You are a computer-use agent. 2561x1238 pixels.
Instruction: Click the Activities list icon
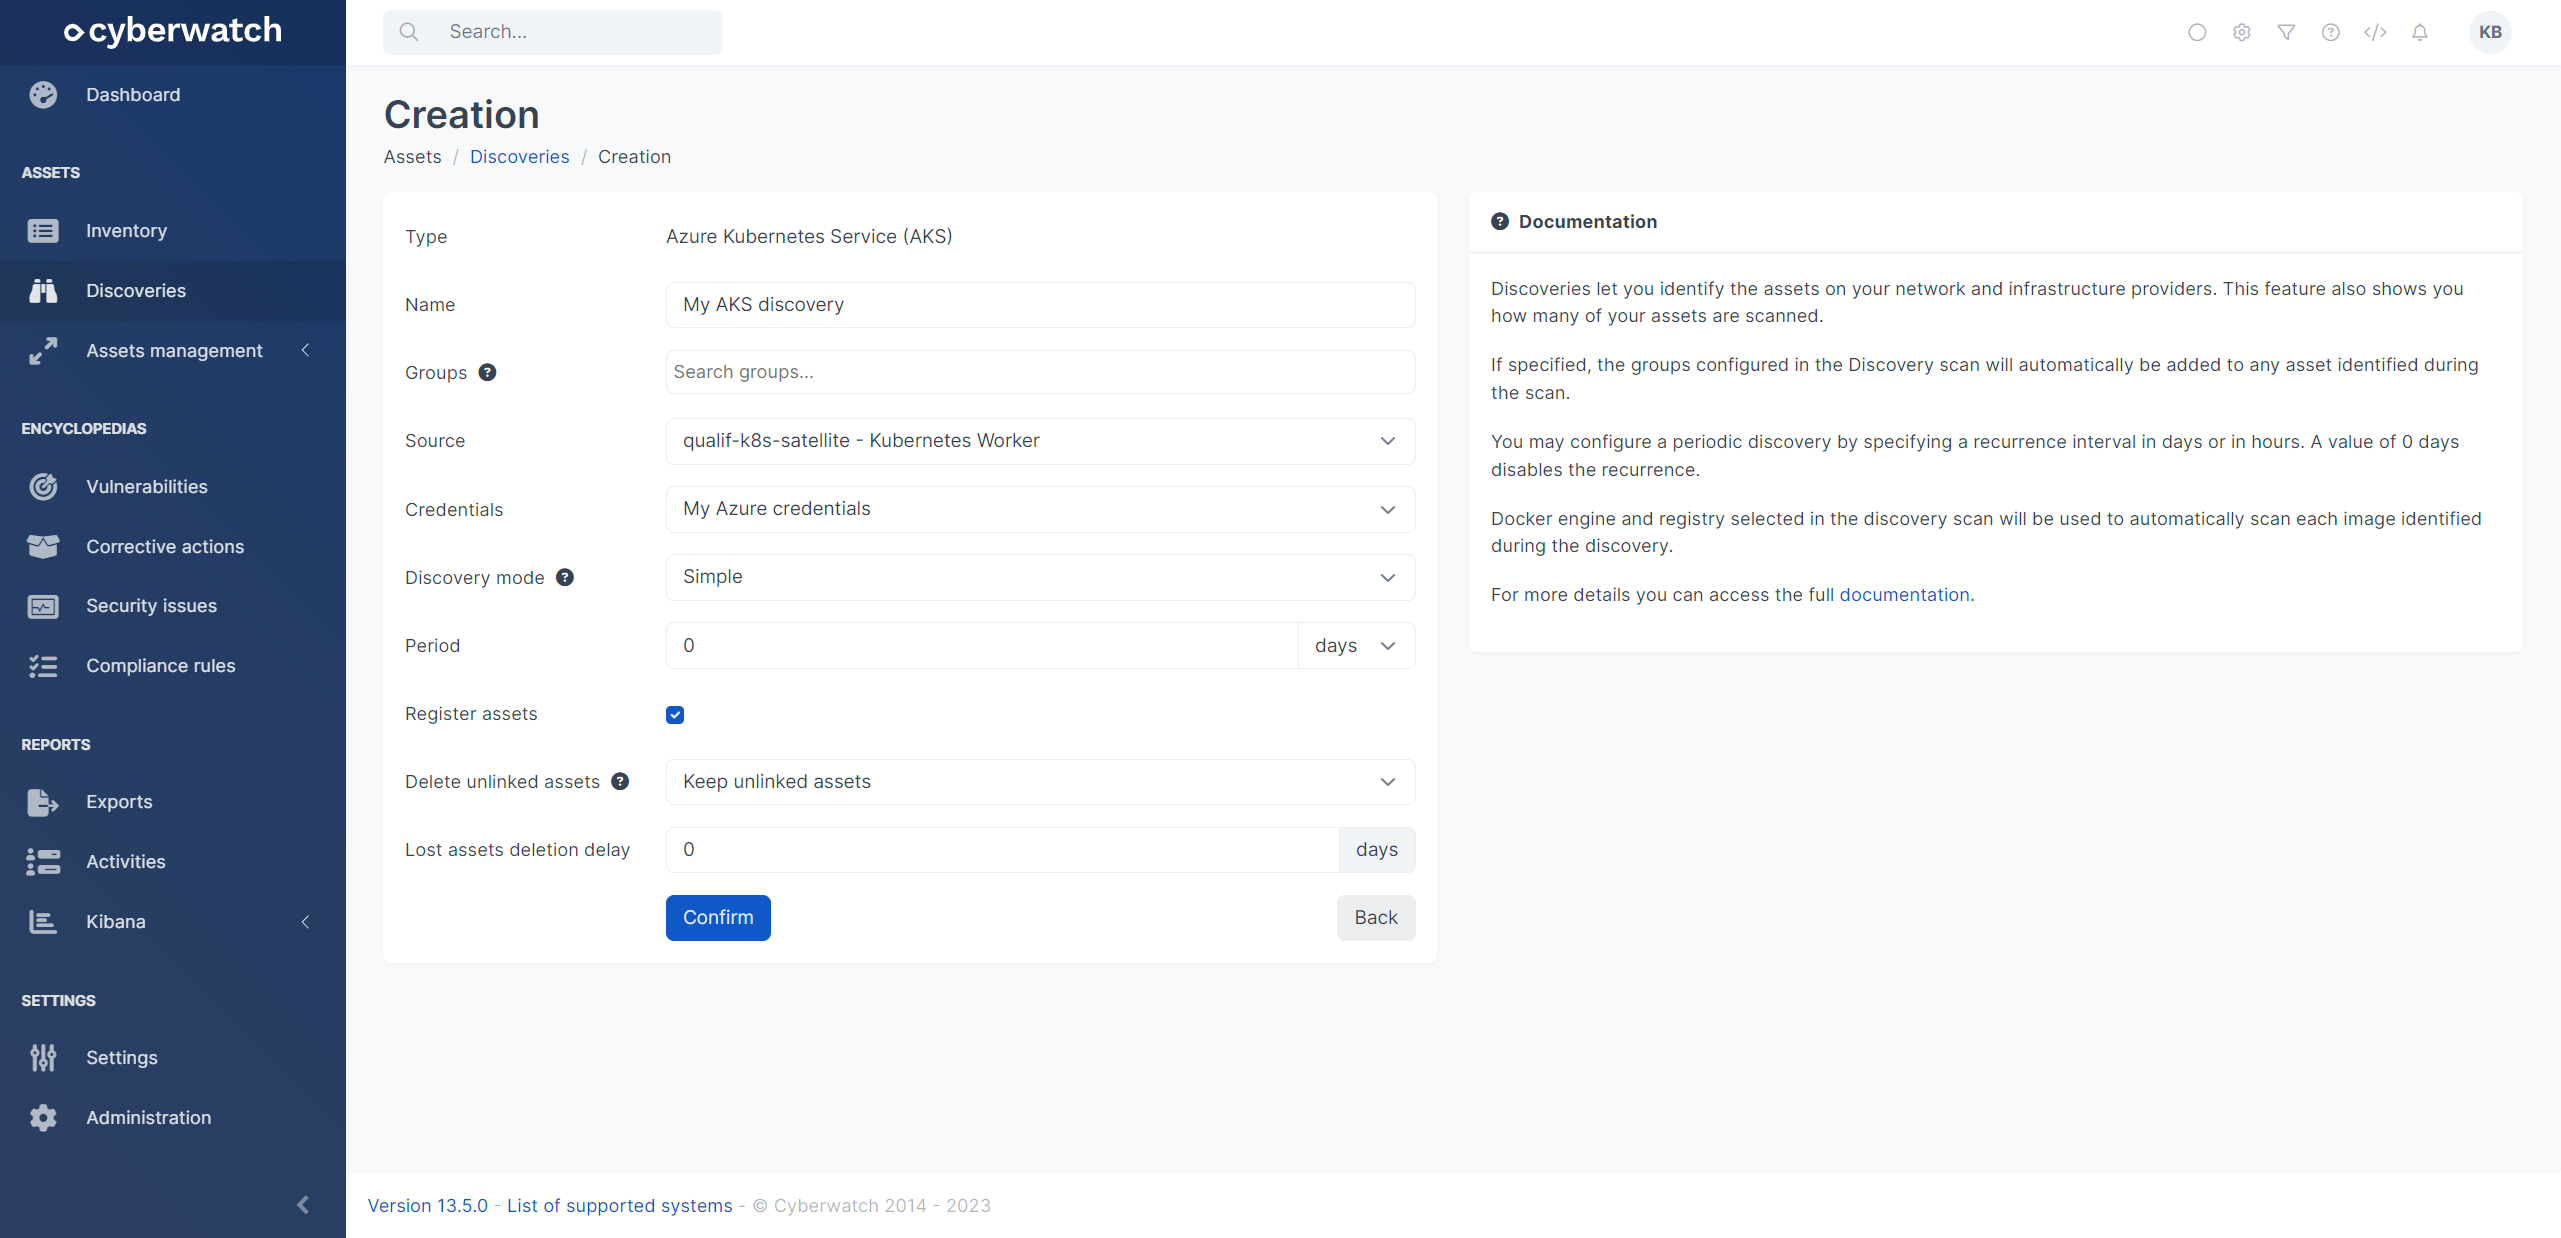[x=43, y=862]
